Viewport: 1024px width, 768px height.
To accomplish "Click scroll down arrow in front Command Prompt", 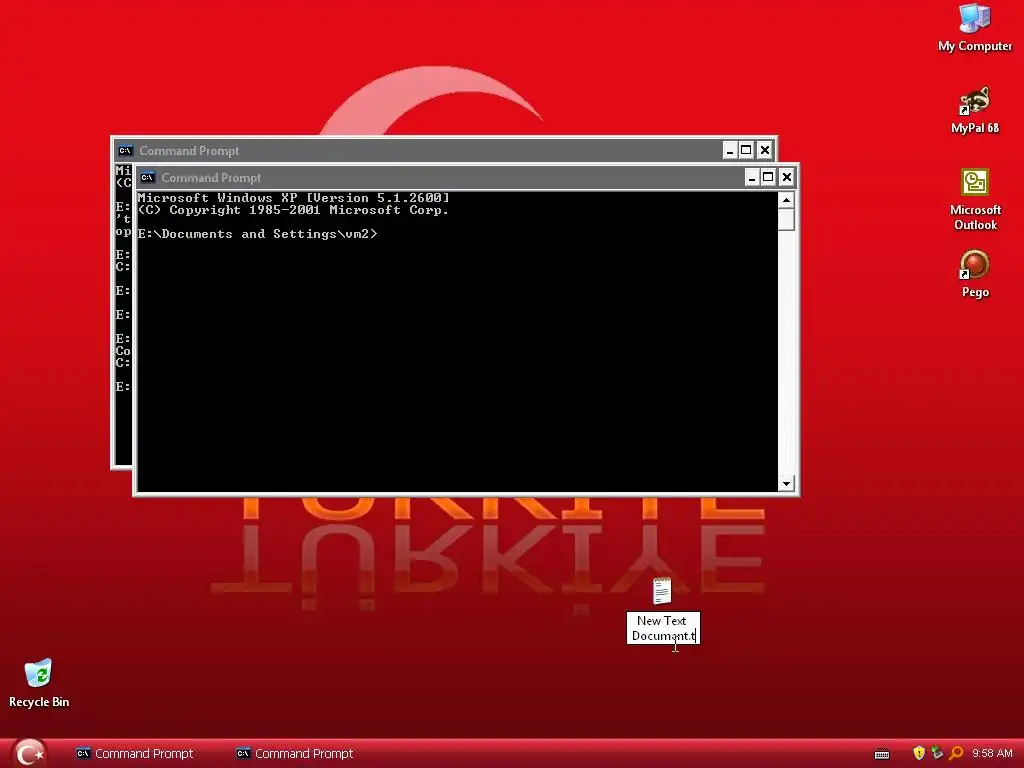I will pos(786,483).
